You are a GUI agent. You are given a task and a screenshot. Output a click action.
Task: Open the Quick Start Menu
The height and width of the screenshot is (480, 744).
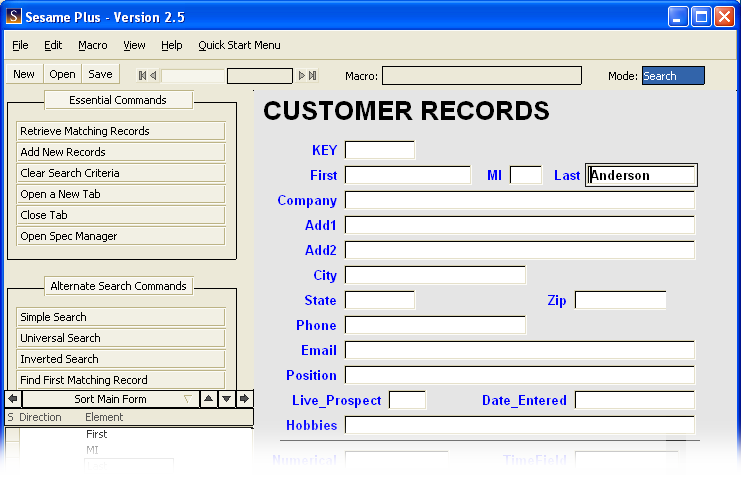(239, 45)
